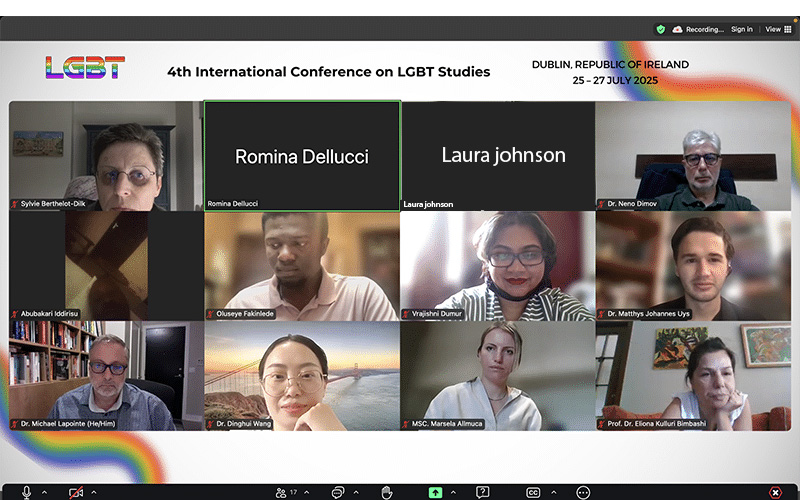Select Dr. Neno Dimov video tile
Screen dimensions: 800x500
693,156
